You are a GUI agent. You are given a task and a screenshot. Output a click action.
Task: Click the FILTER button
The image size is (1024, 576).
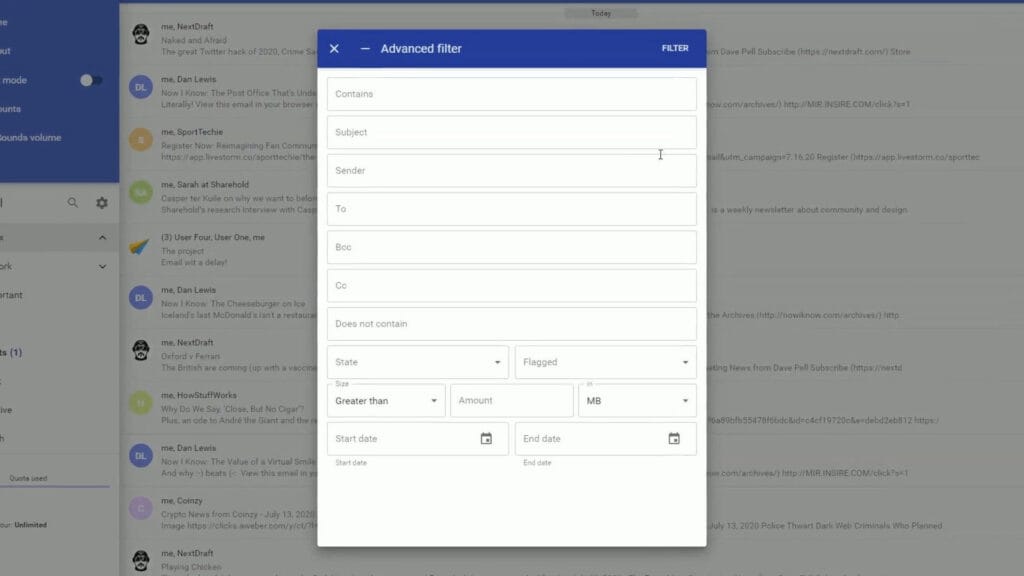pos(674,48)
